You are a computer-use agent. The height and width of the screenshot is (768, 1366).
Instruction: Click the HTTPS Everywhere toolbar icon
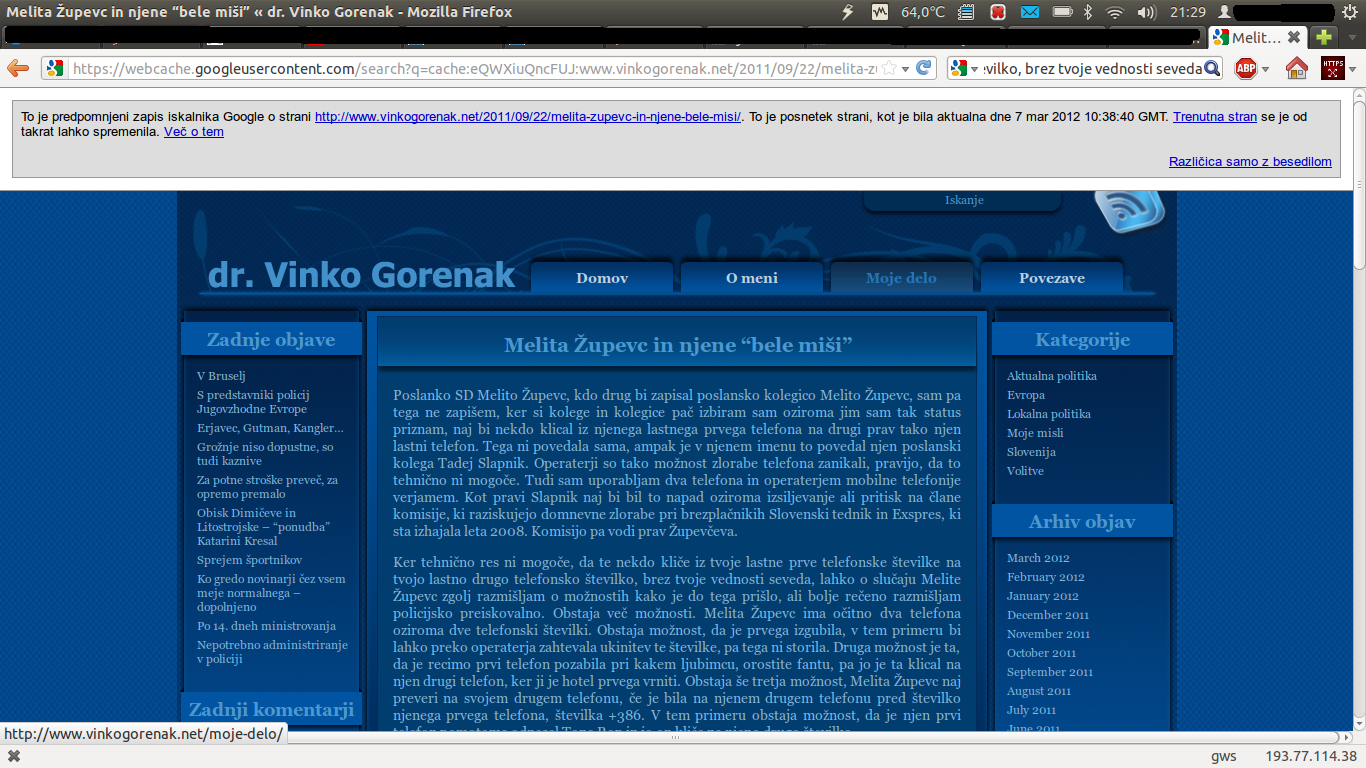(x=1332, y=68)
